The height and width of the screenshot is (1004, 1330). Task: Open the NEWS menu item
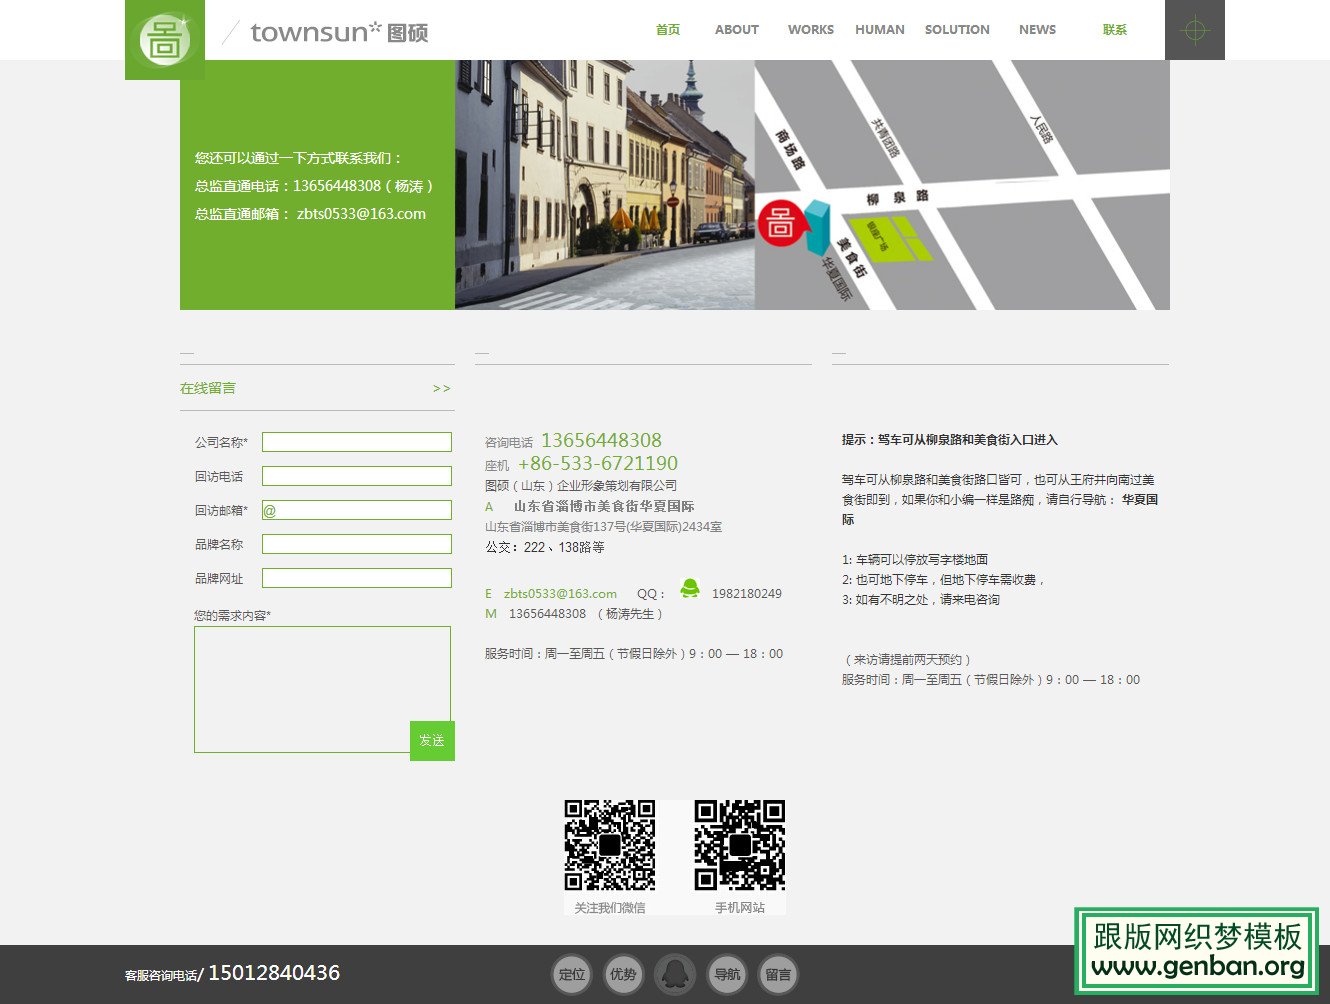(1037, 30)
